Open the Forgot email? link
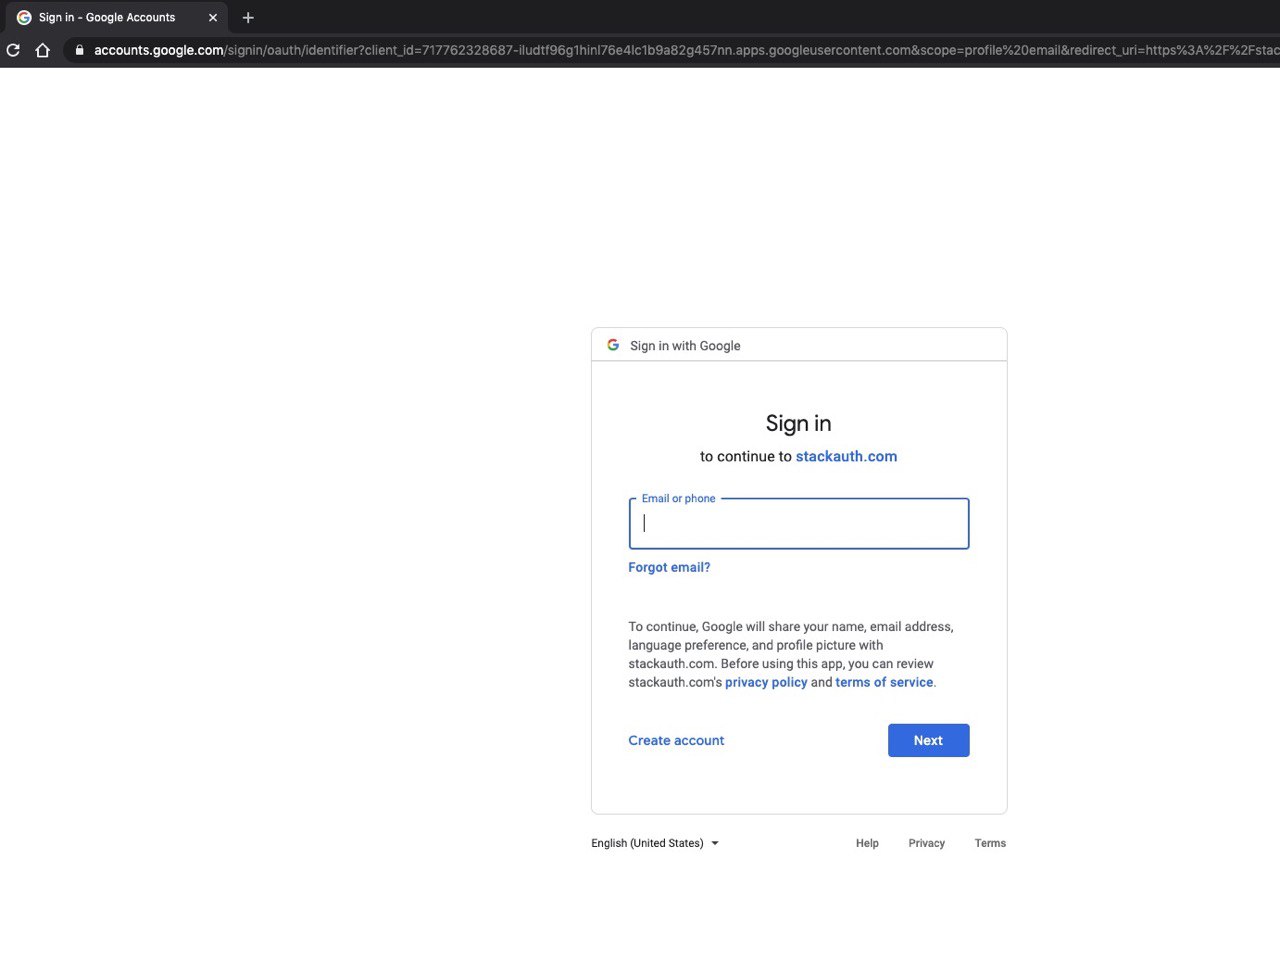This screenshot has height=973, width=1280. 669,567
